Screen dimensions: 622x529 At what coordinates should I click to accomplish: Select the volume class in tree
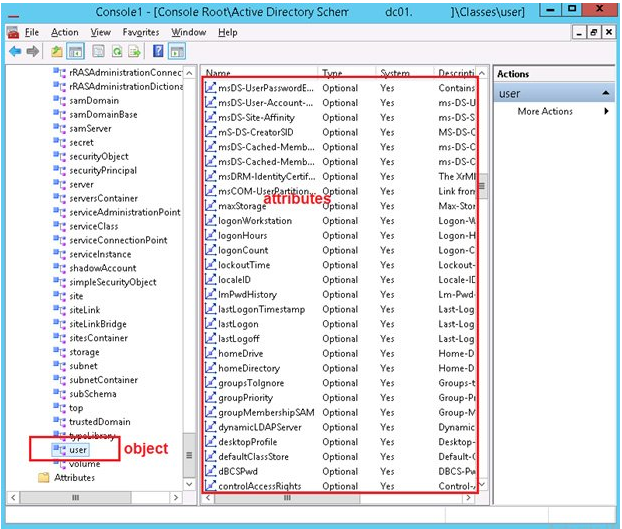coord(84,464)
